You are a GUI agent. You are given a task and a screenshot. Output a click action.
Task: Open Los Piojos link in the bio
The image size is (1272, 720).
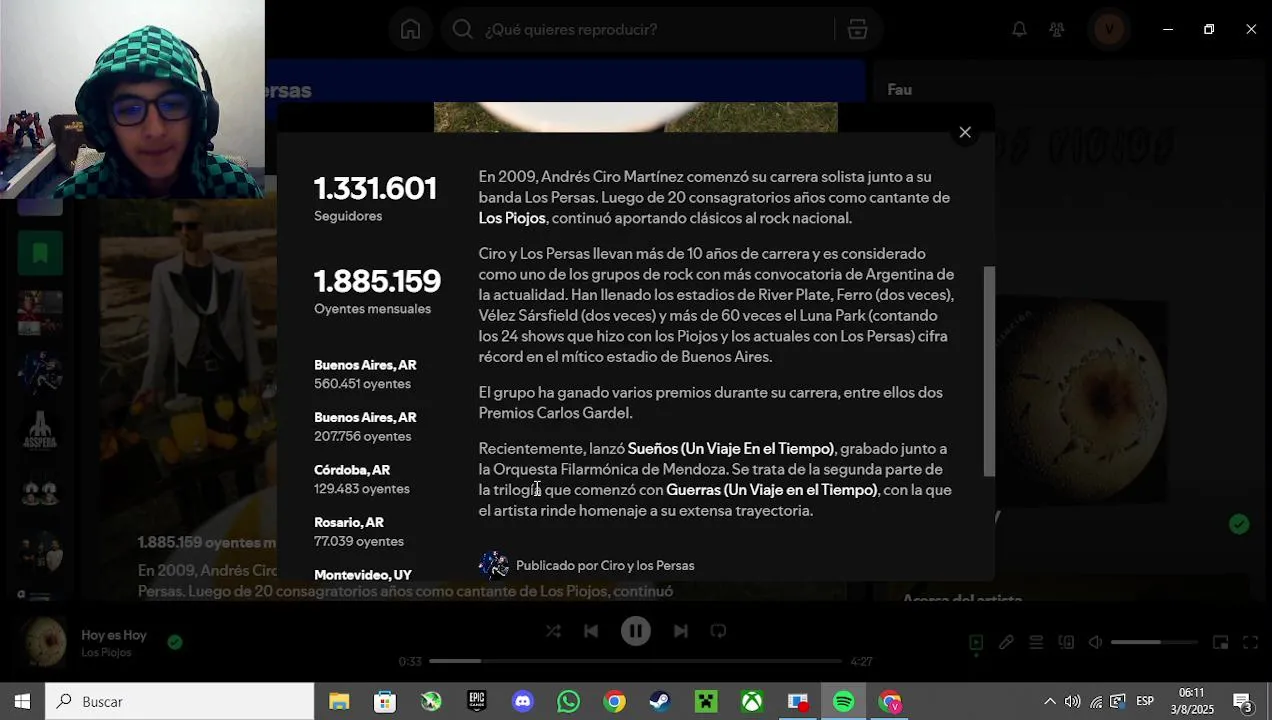pyautogui.click(x=512, y=218)
